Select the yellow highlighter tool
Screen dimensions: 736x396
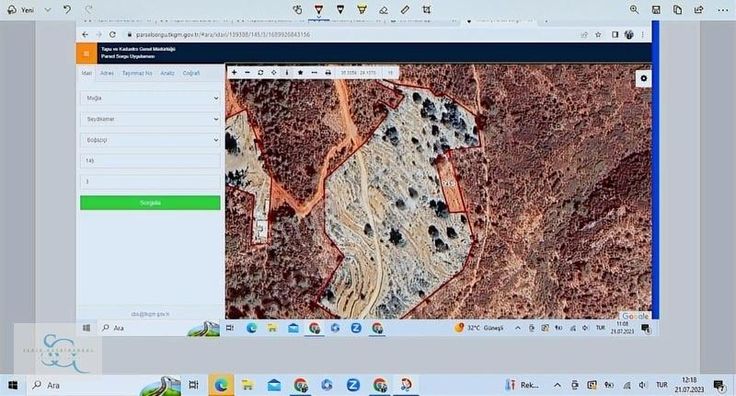pos(362,9)
